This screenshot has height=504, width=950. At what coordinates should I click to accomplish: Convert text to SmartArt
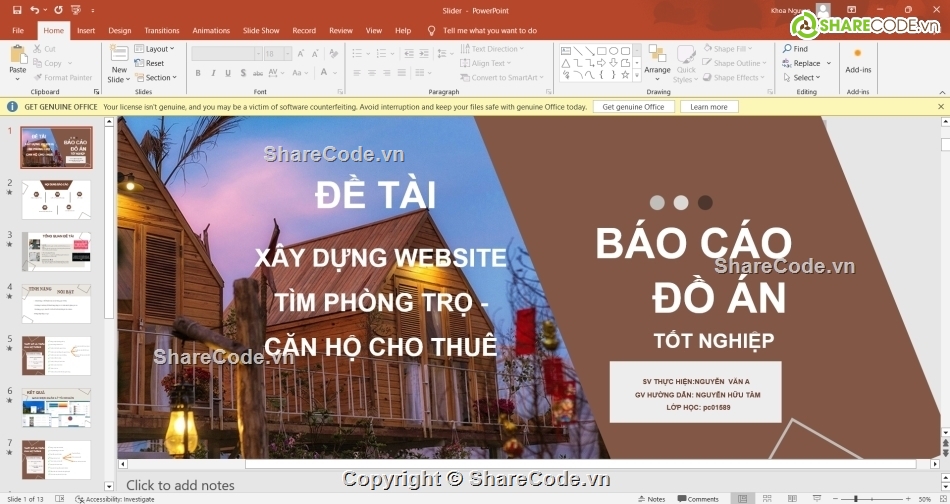(502, 78)
